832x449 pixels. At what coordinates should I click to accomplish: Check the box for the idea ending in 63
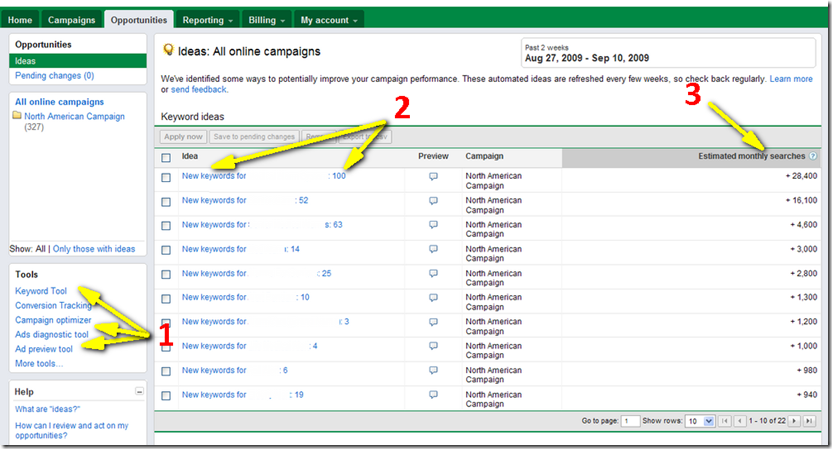[166, 226]
